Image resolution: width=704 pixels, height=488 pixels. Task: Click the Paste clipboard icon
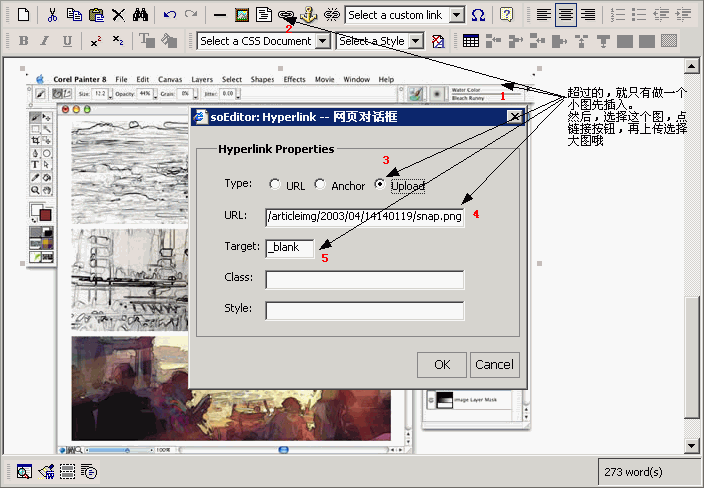[x=96, y=15]
